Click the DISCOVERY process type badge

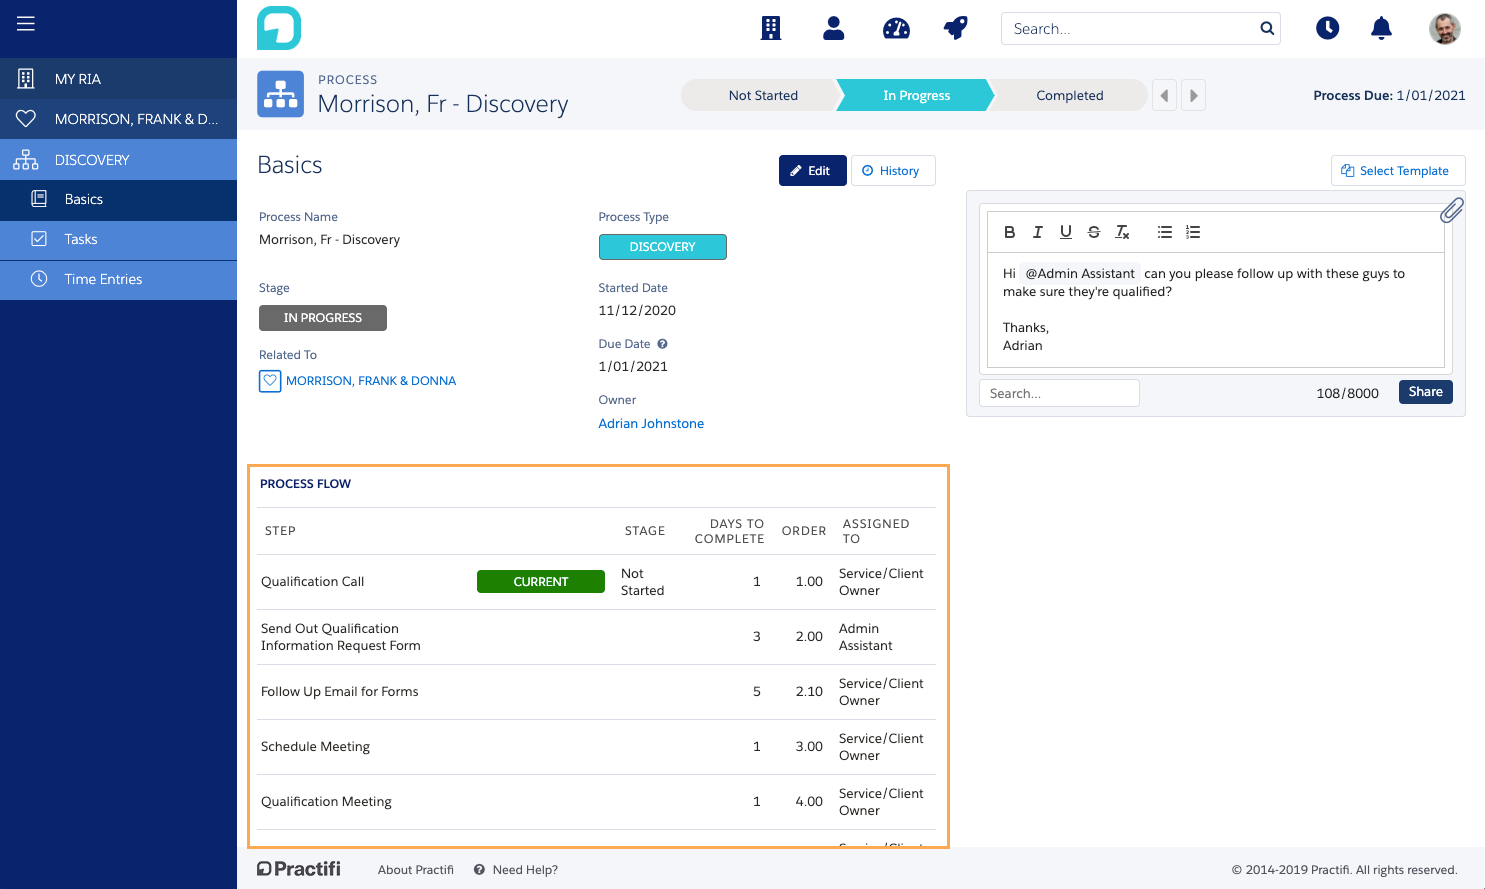(662, 247)
